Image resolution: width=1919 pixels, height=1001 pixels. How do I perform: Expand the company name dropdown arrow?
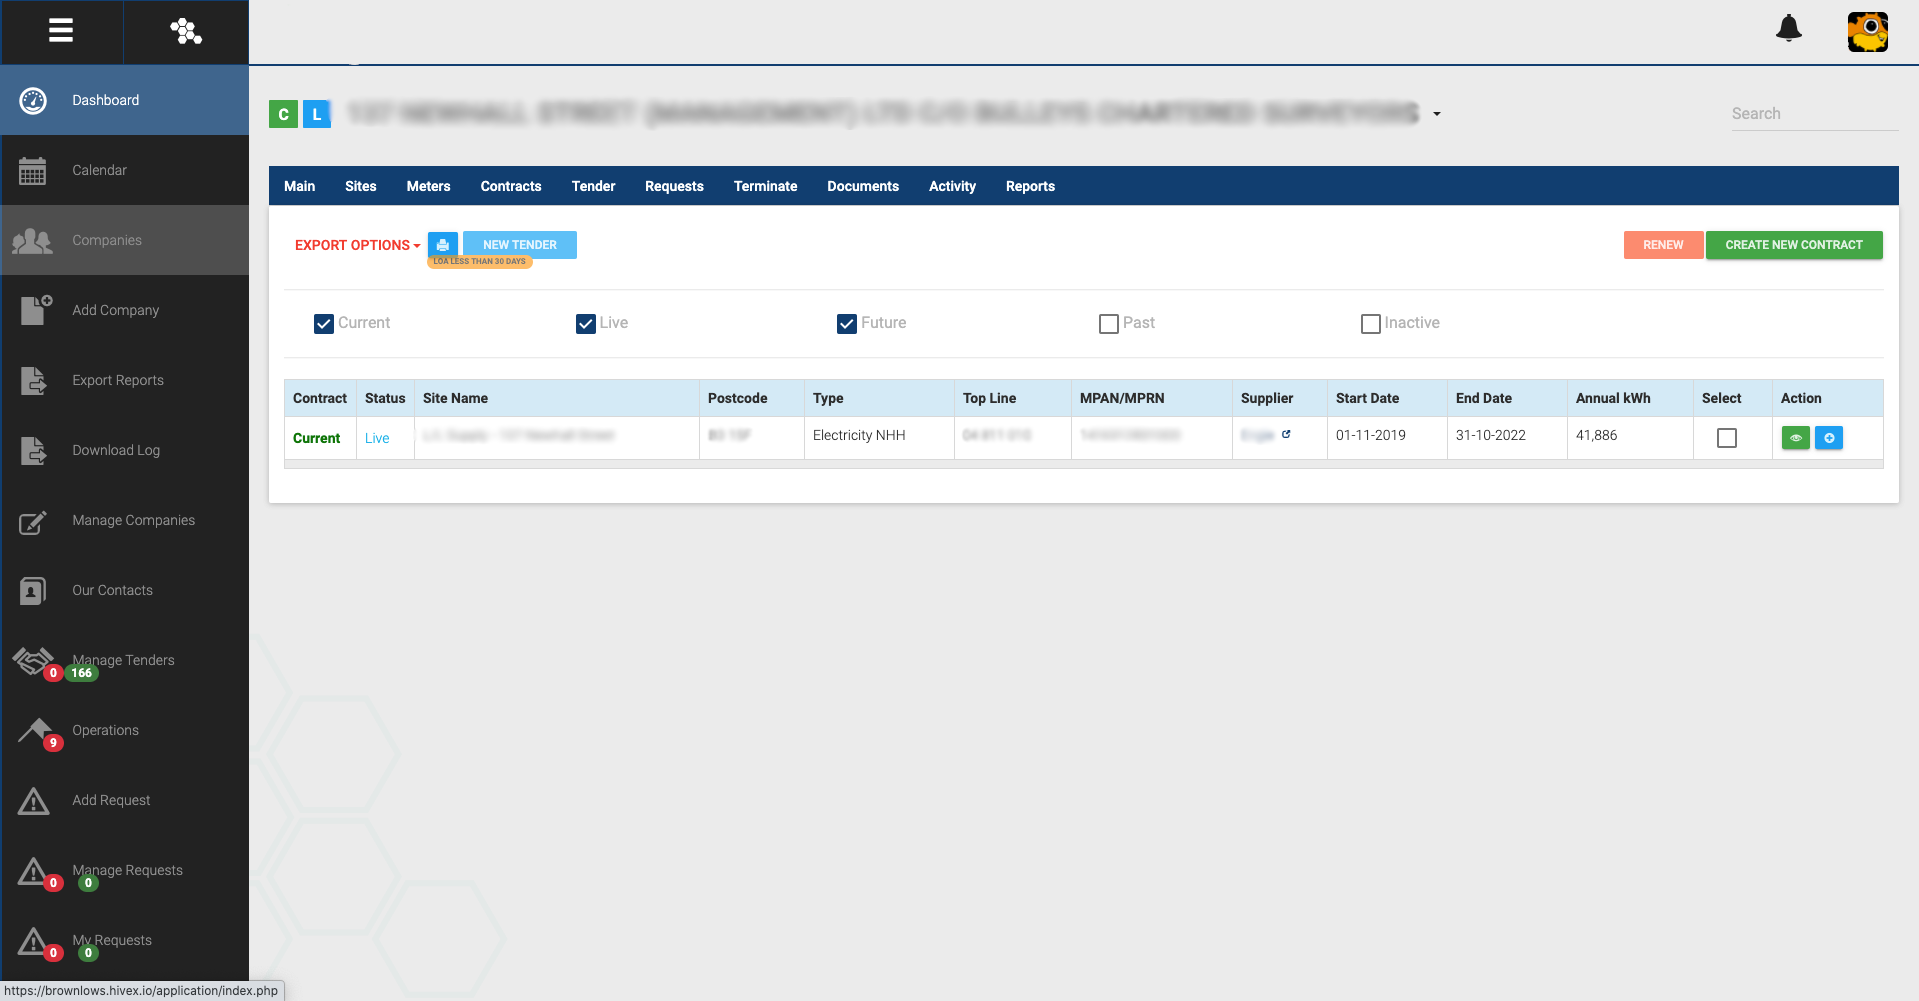pos(1436,114)
